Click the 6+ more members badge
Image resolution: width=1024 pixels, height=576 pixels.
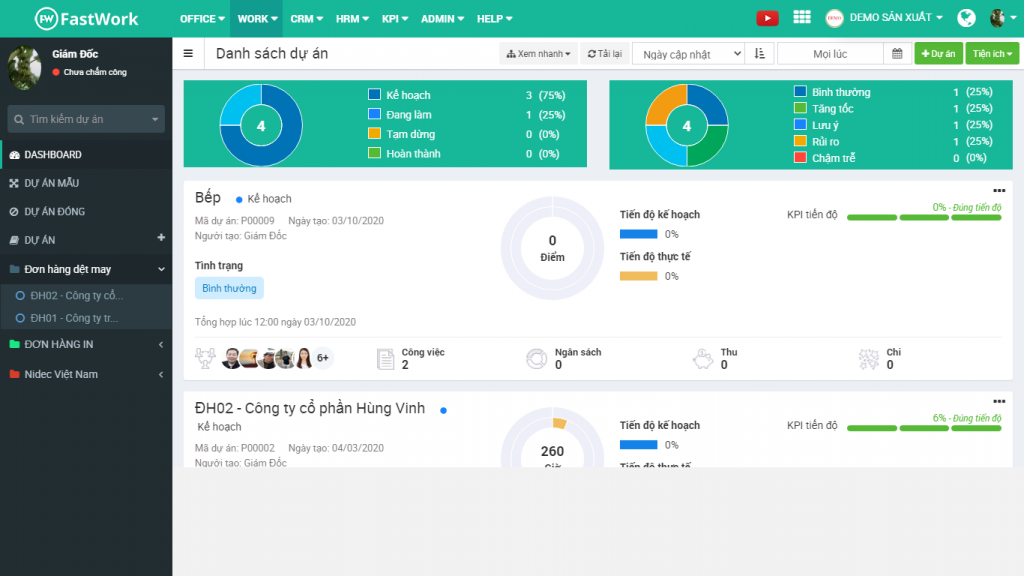click(x=323, y=358)
